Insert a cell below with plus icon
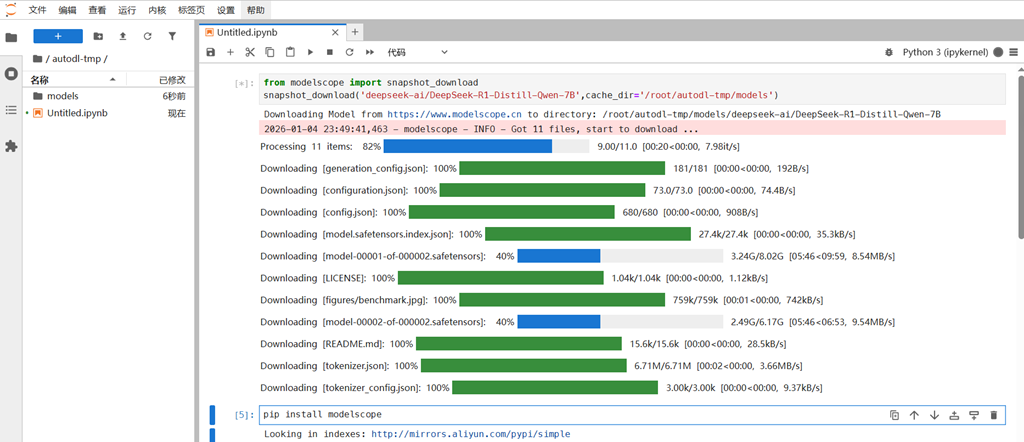This screenshot has height=442, width=1024. [x=230, y=52]
